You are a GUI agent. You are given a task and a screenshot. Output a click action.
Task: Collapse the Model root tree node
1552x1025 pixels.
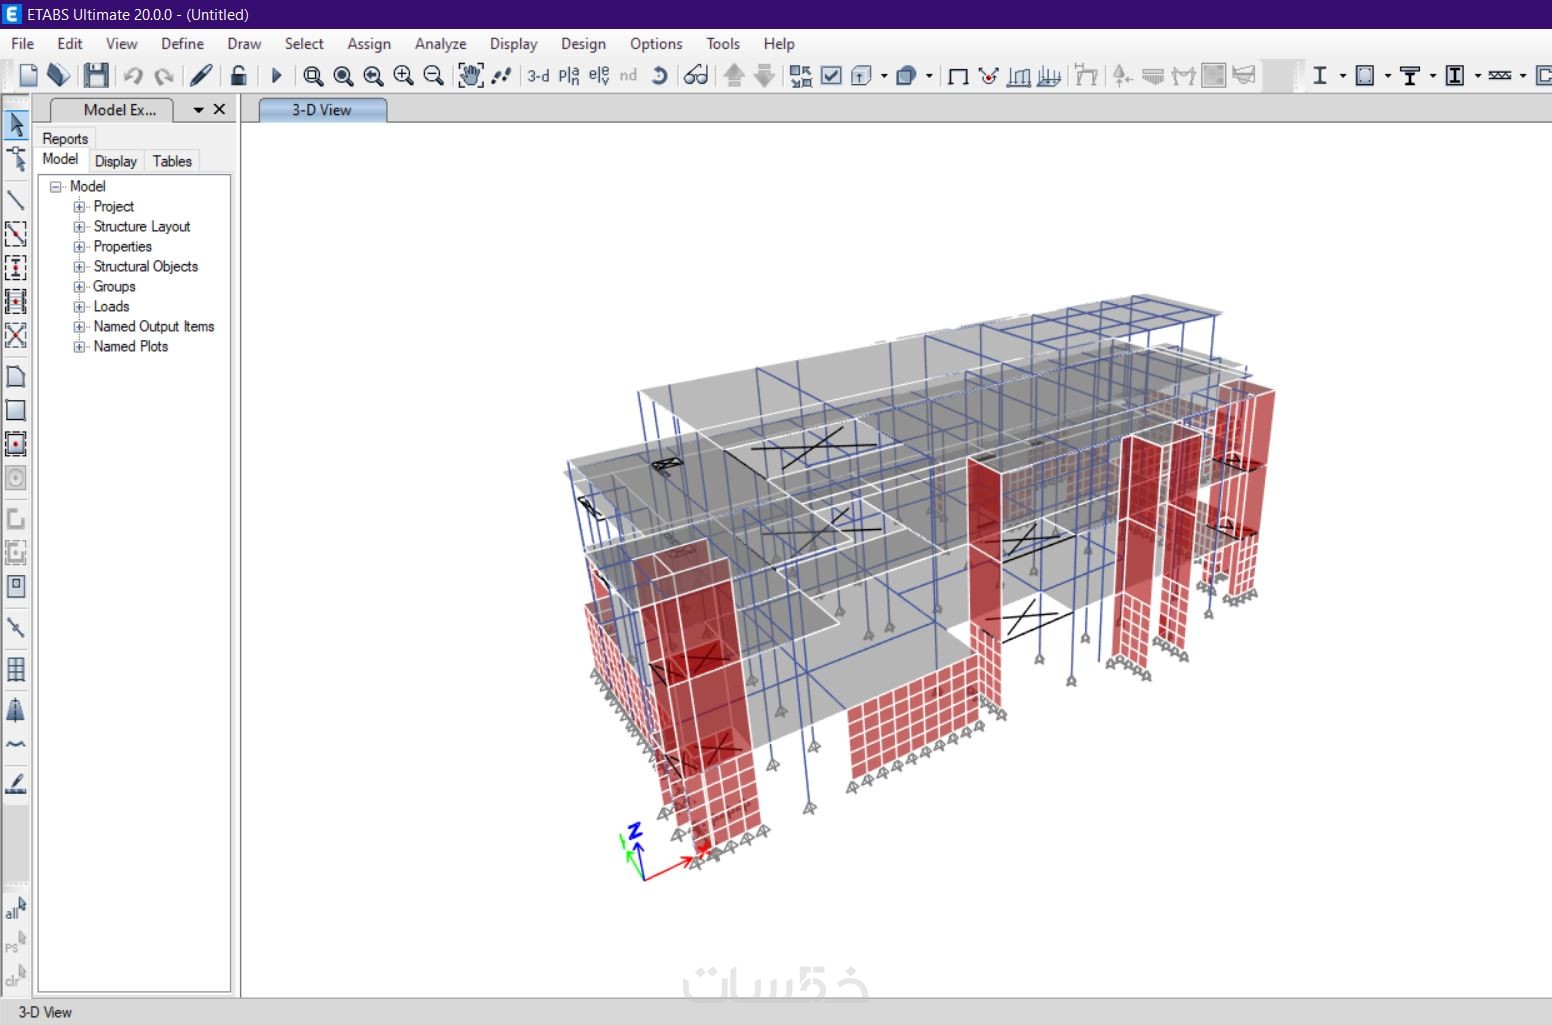pyautogui.click(x=56, y=186)
